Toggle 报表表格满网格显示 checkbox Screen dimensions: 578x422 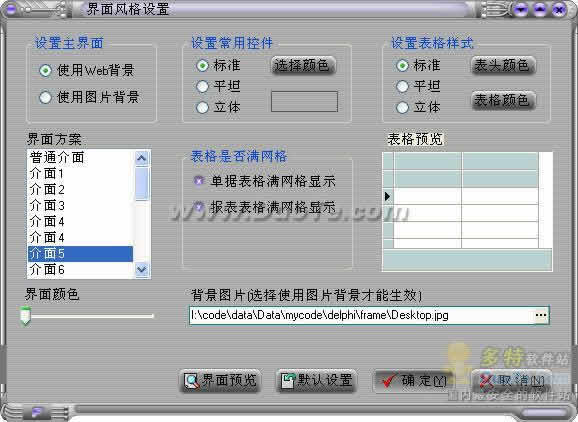tap(199, 206)
